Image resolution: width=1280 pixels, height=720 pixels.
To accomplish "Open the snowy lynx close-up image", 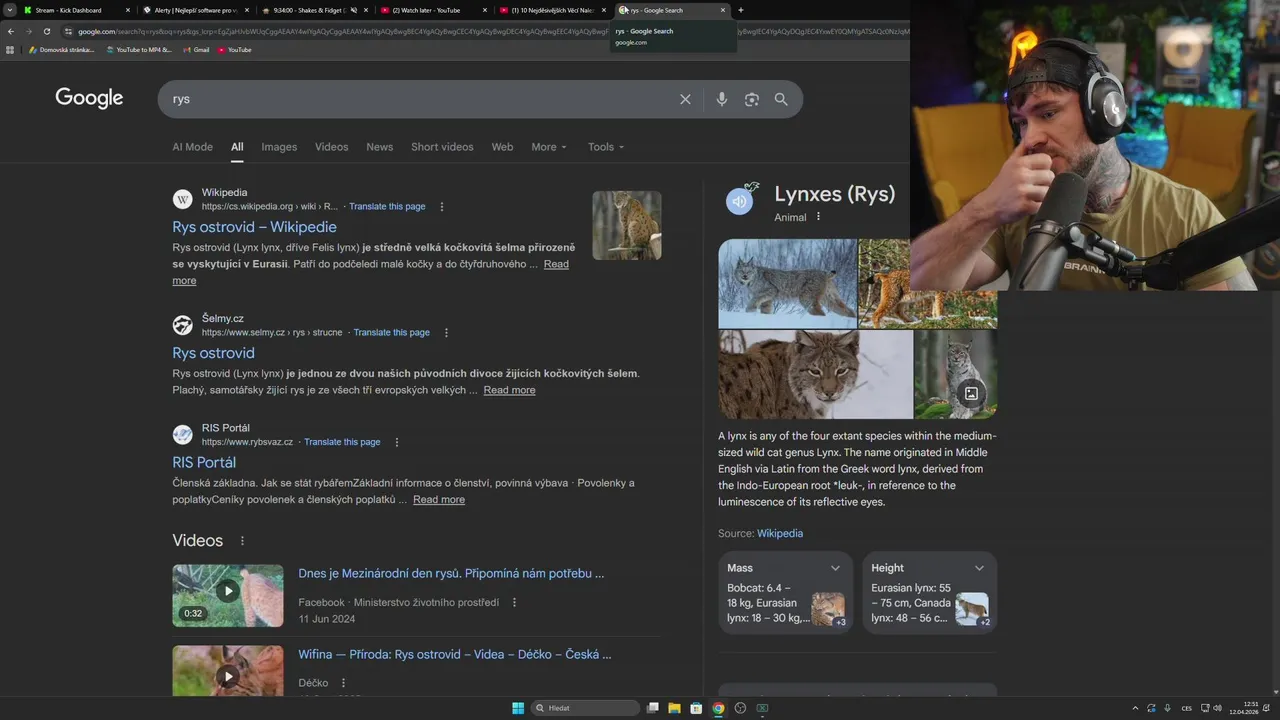I will (x=815, y=375).
